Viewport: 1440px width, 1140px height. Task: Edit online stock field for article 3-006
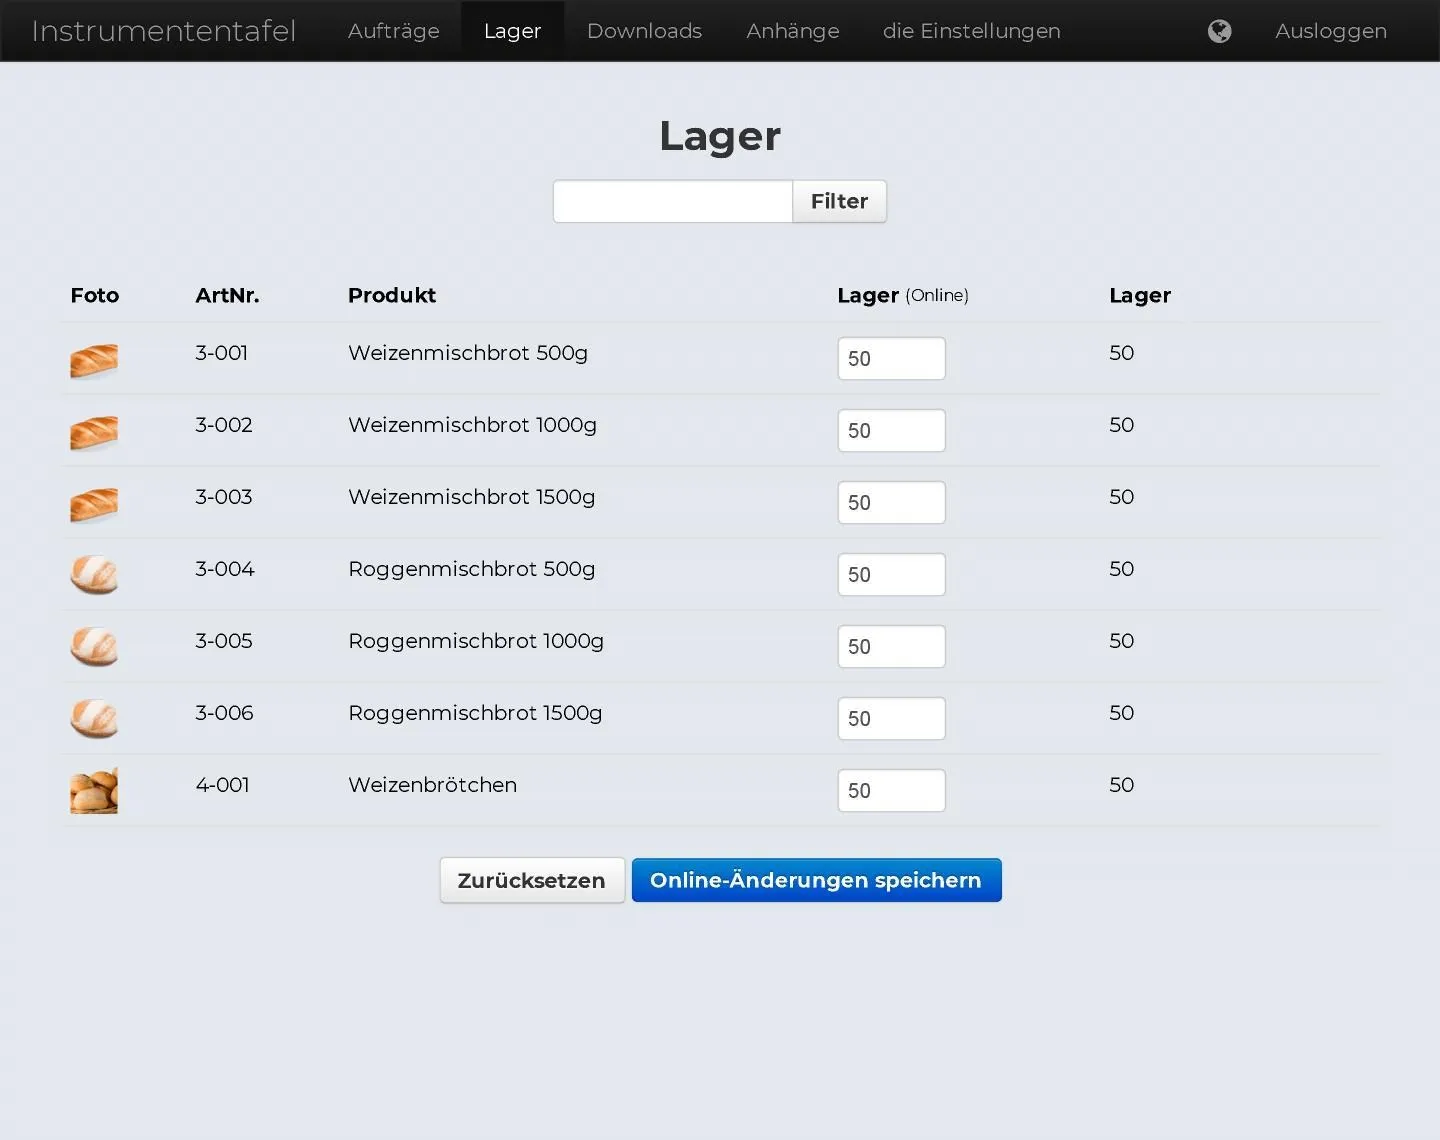click(891, 718)
